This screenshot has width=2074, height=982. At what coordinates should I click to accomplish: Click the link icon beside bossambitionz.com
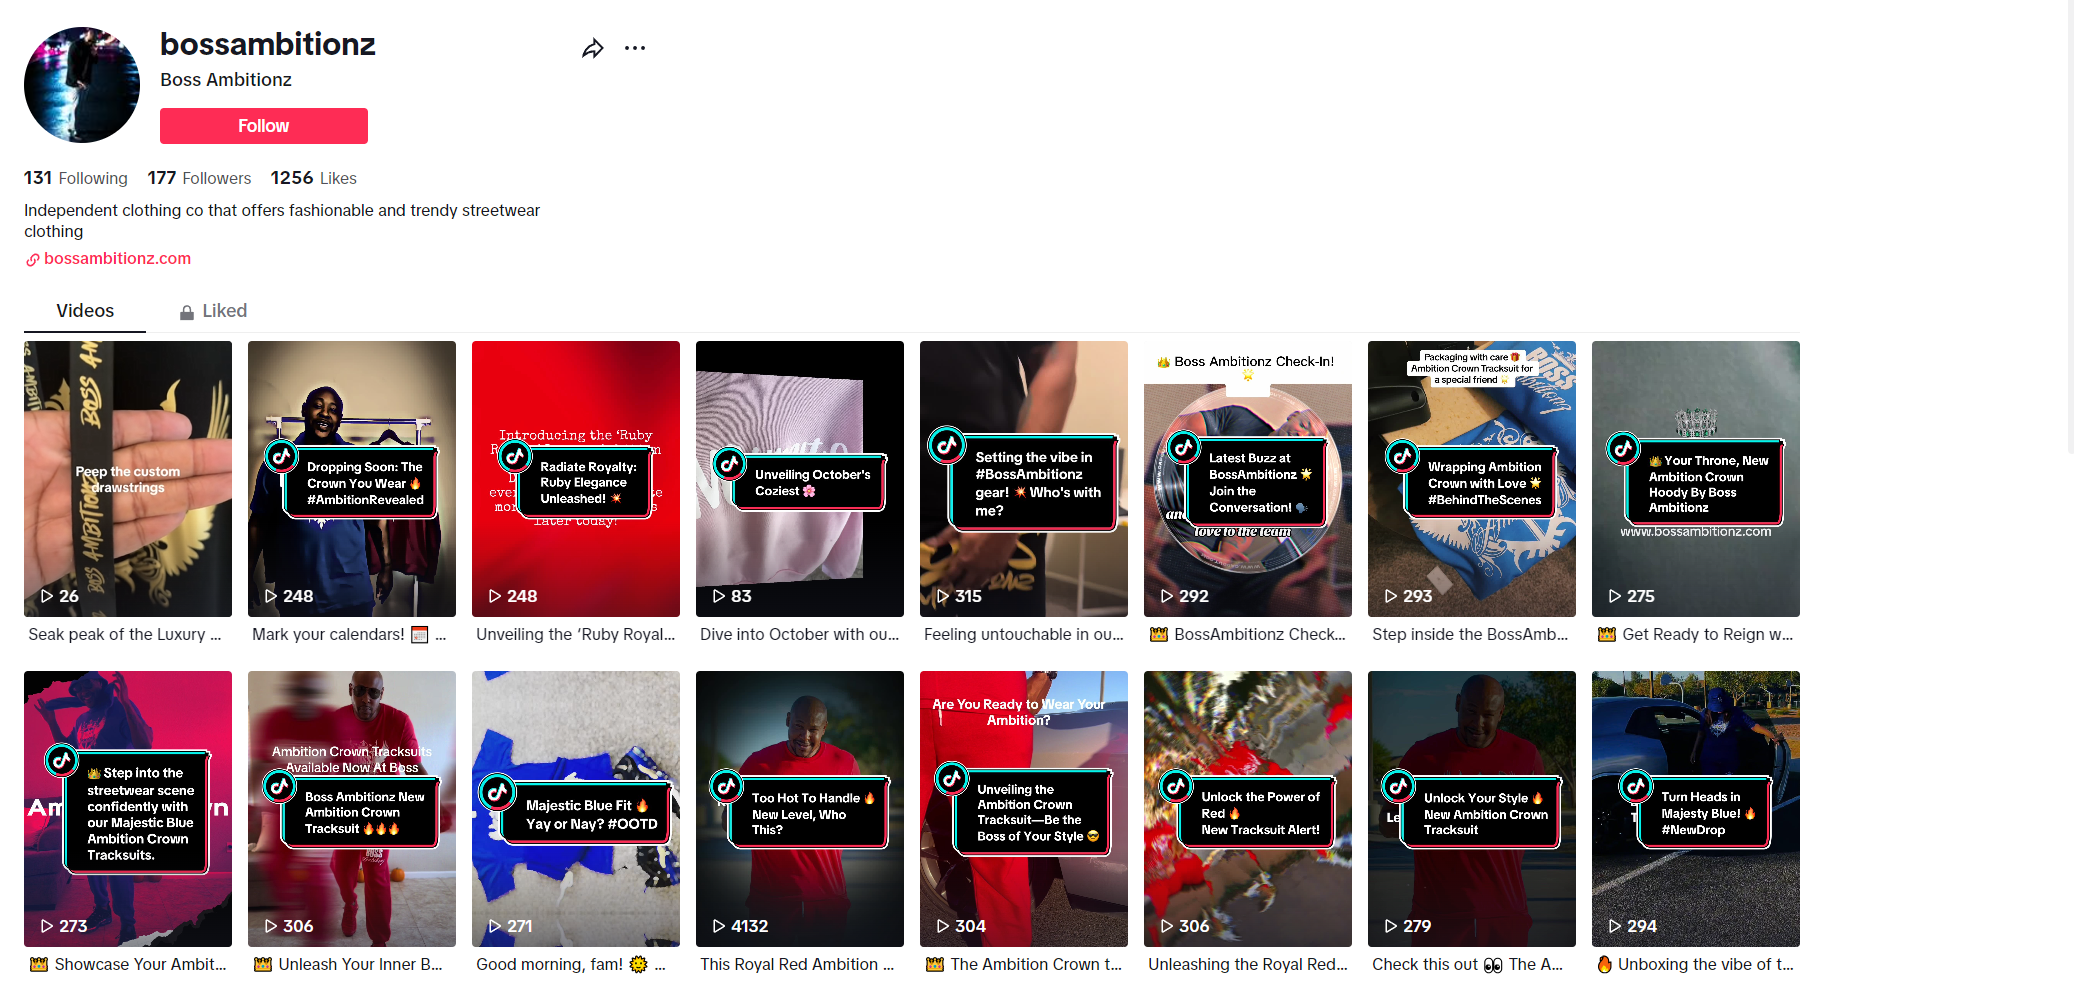(x=33, y=260)
